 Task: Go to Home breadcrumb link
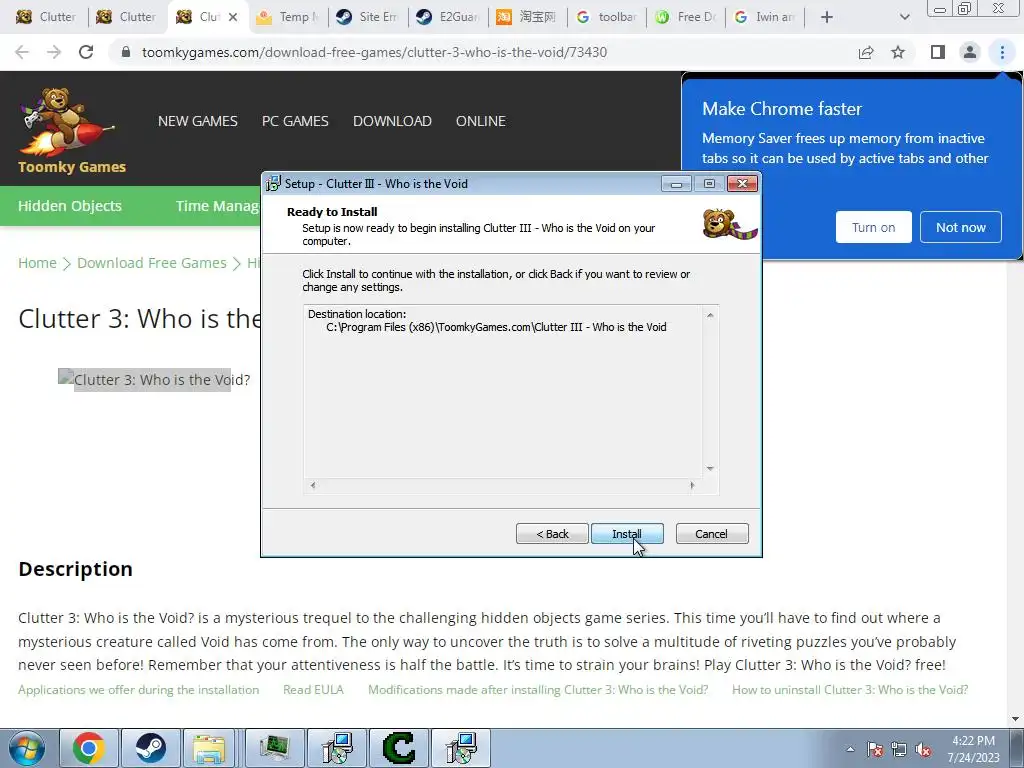click(x=37, y=263)
